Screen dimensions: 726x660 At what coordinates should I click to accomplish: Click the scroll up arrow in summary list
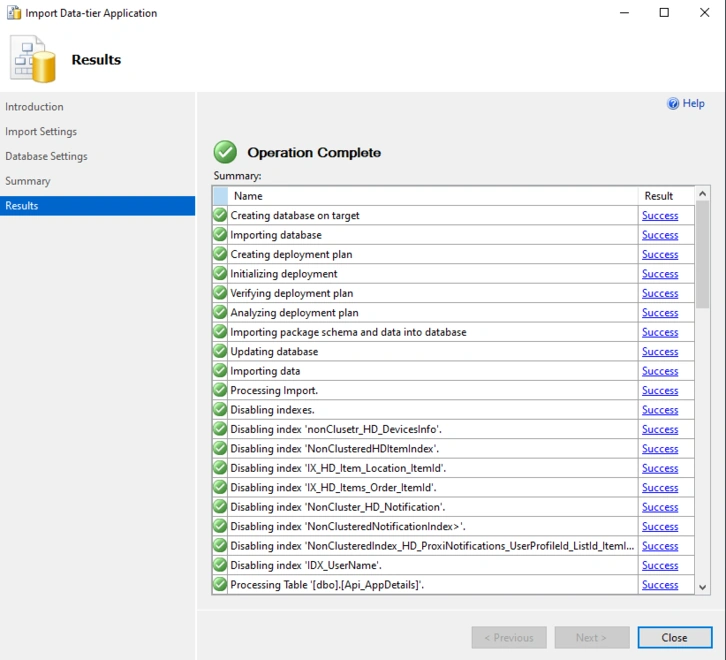(702, 194)
